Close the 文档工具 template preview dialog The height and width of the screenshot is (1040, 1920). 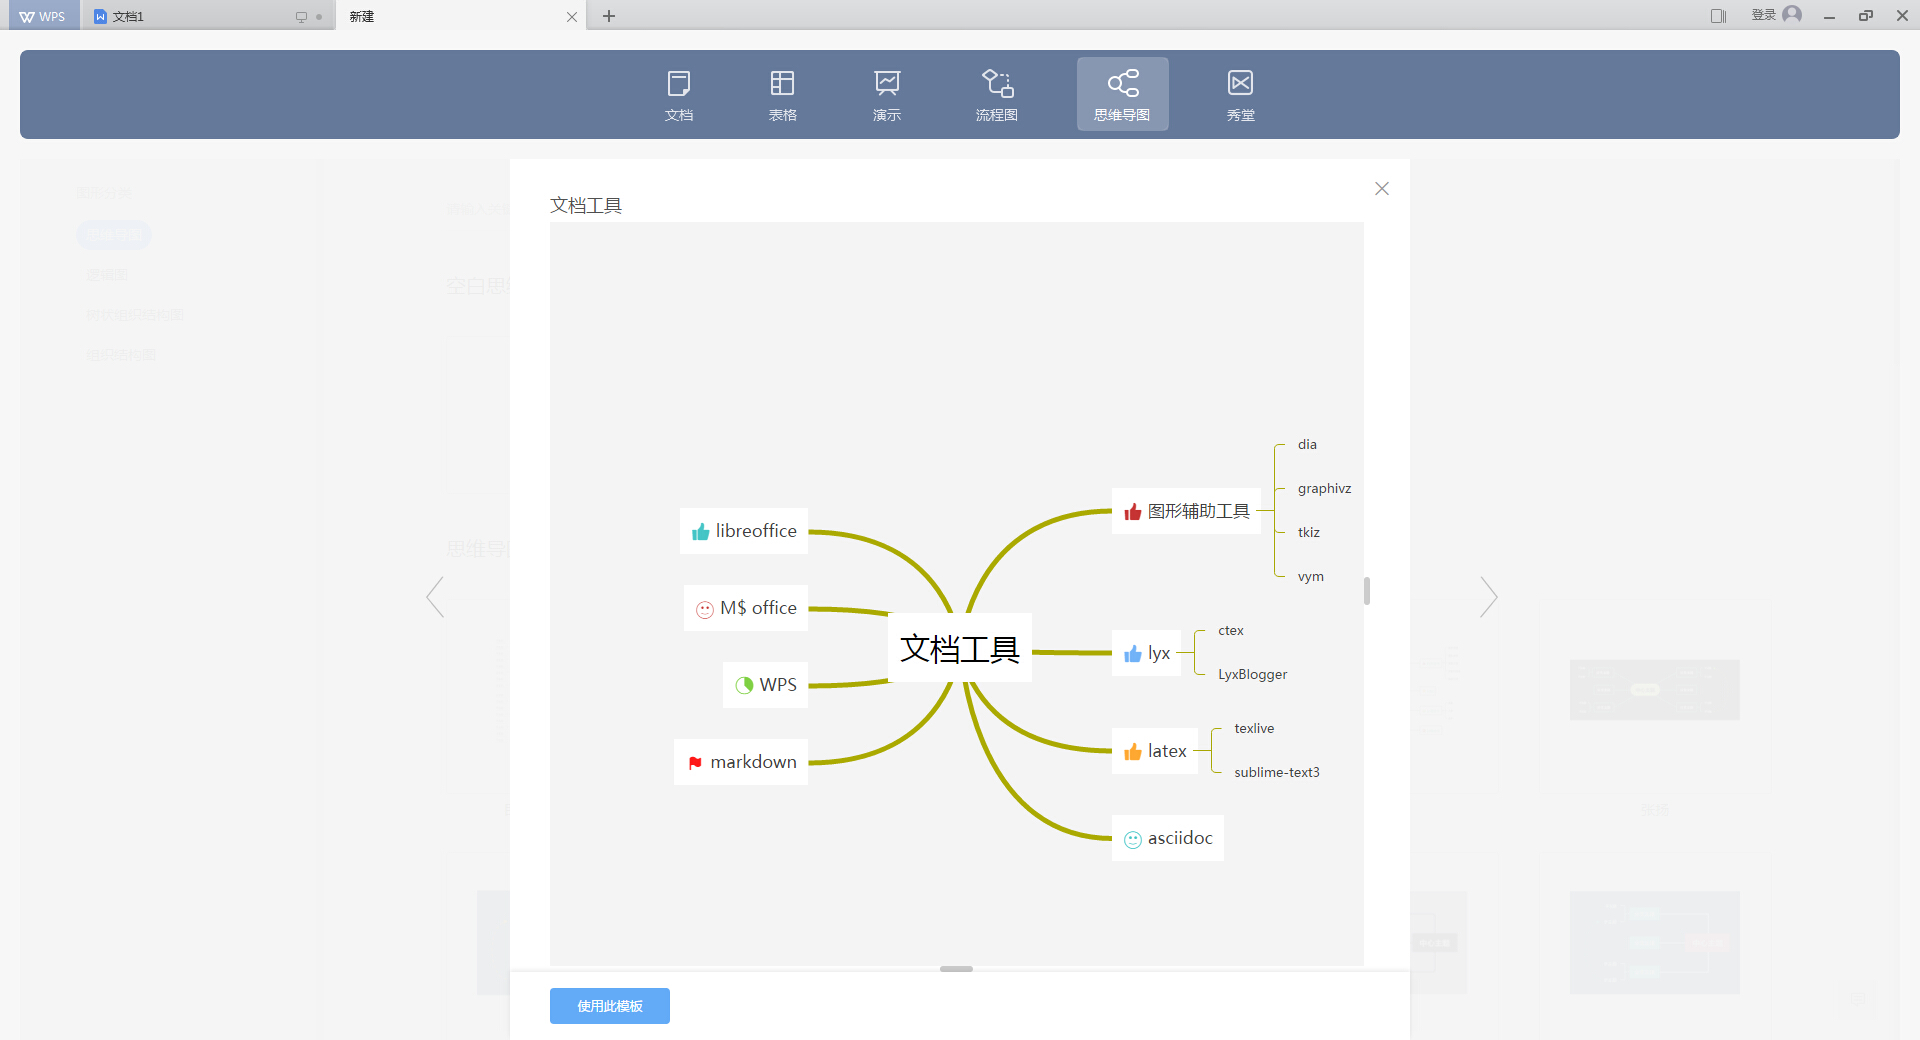(x=1381, y=188)
